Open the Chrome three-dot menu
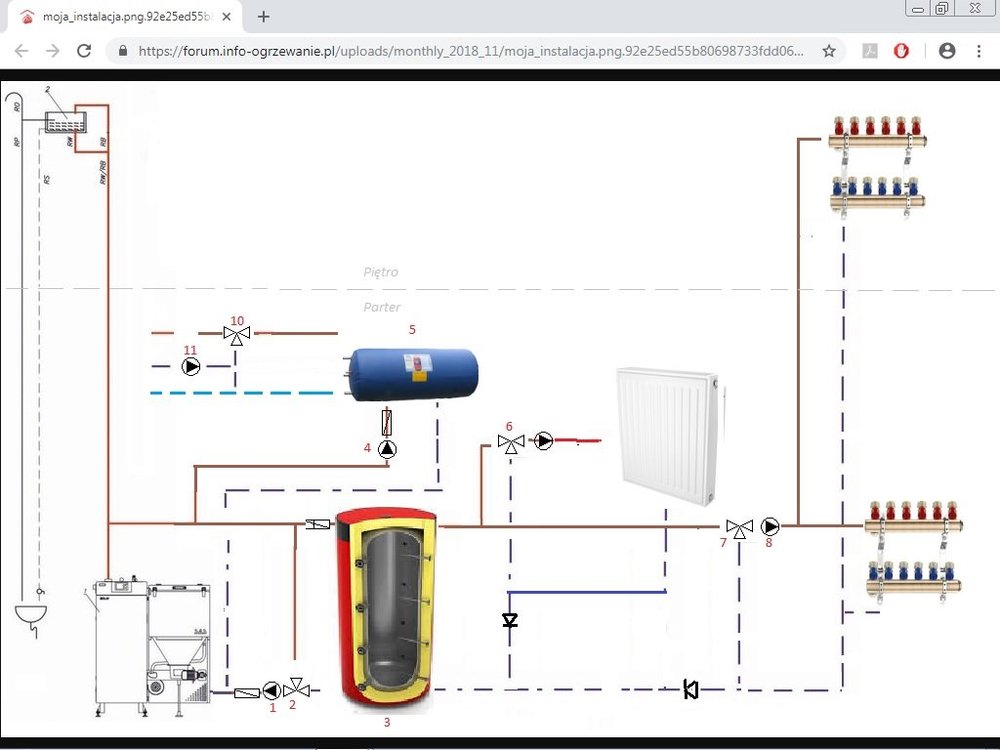 coord(978,51)
